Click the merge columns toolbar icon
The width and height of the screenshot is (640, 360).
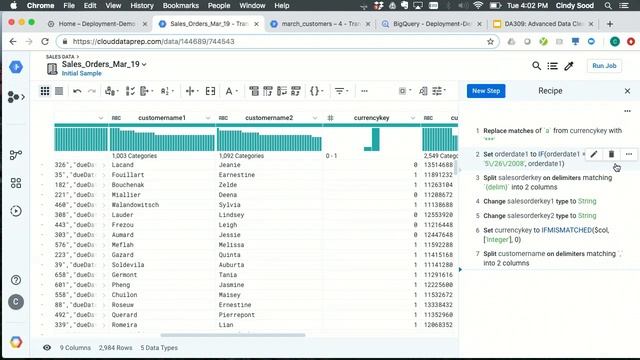coord(210,91)
